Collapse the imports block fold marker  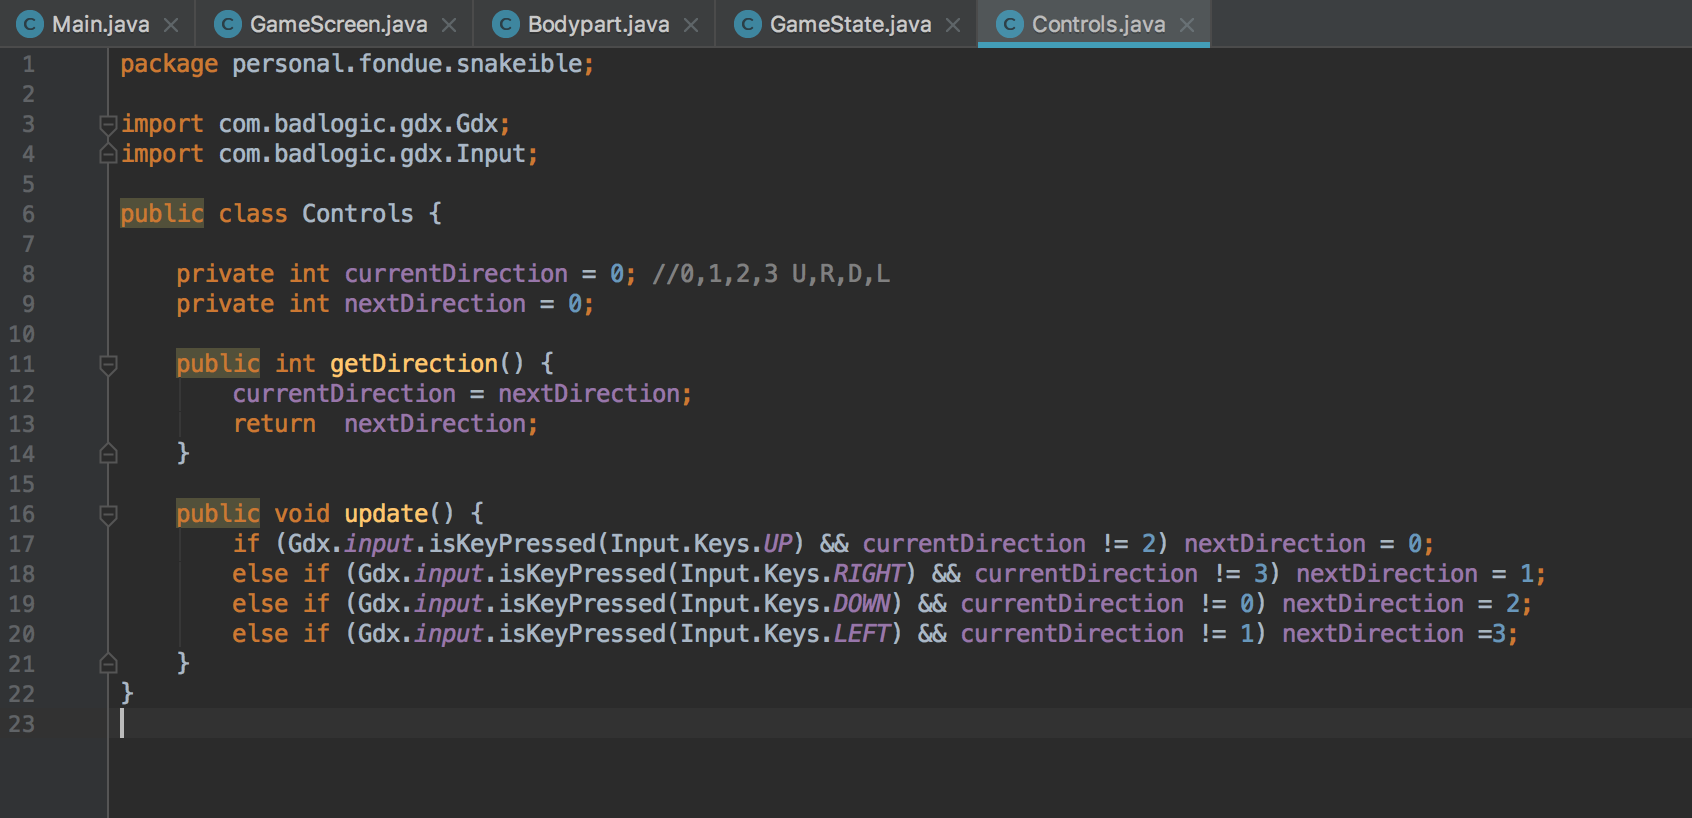pos(108,124)
